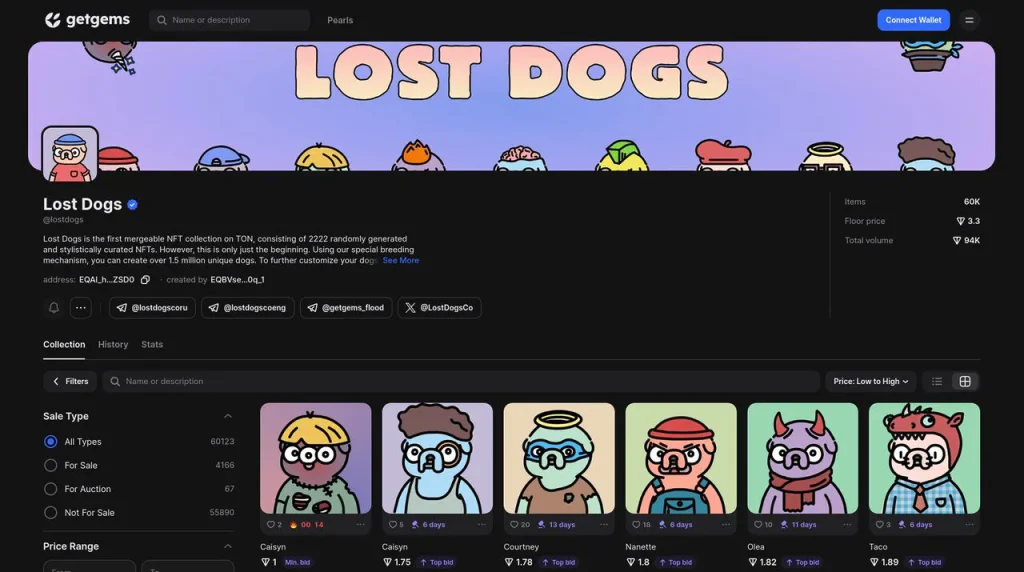This screenshot has height=572, width=1024.
Task: Switch to Collection tab
Action: [64, 344]
